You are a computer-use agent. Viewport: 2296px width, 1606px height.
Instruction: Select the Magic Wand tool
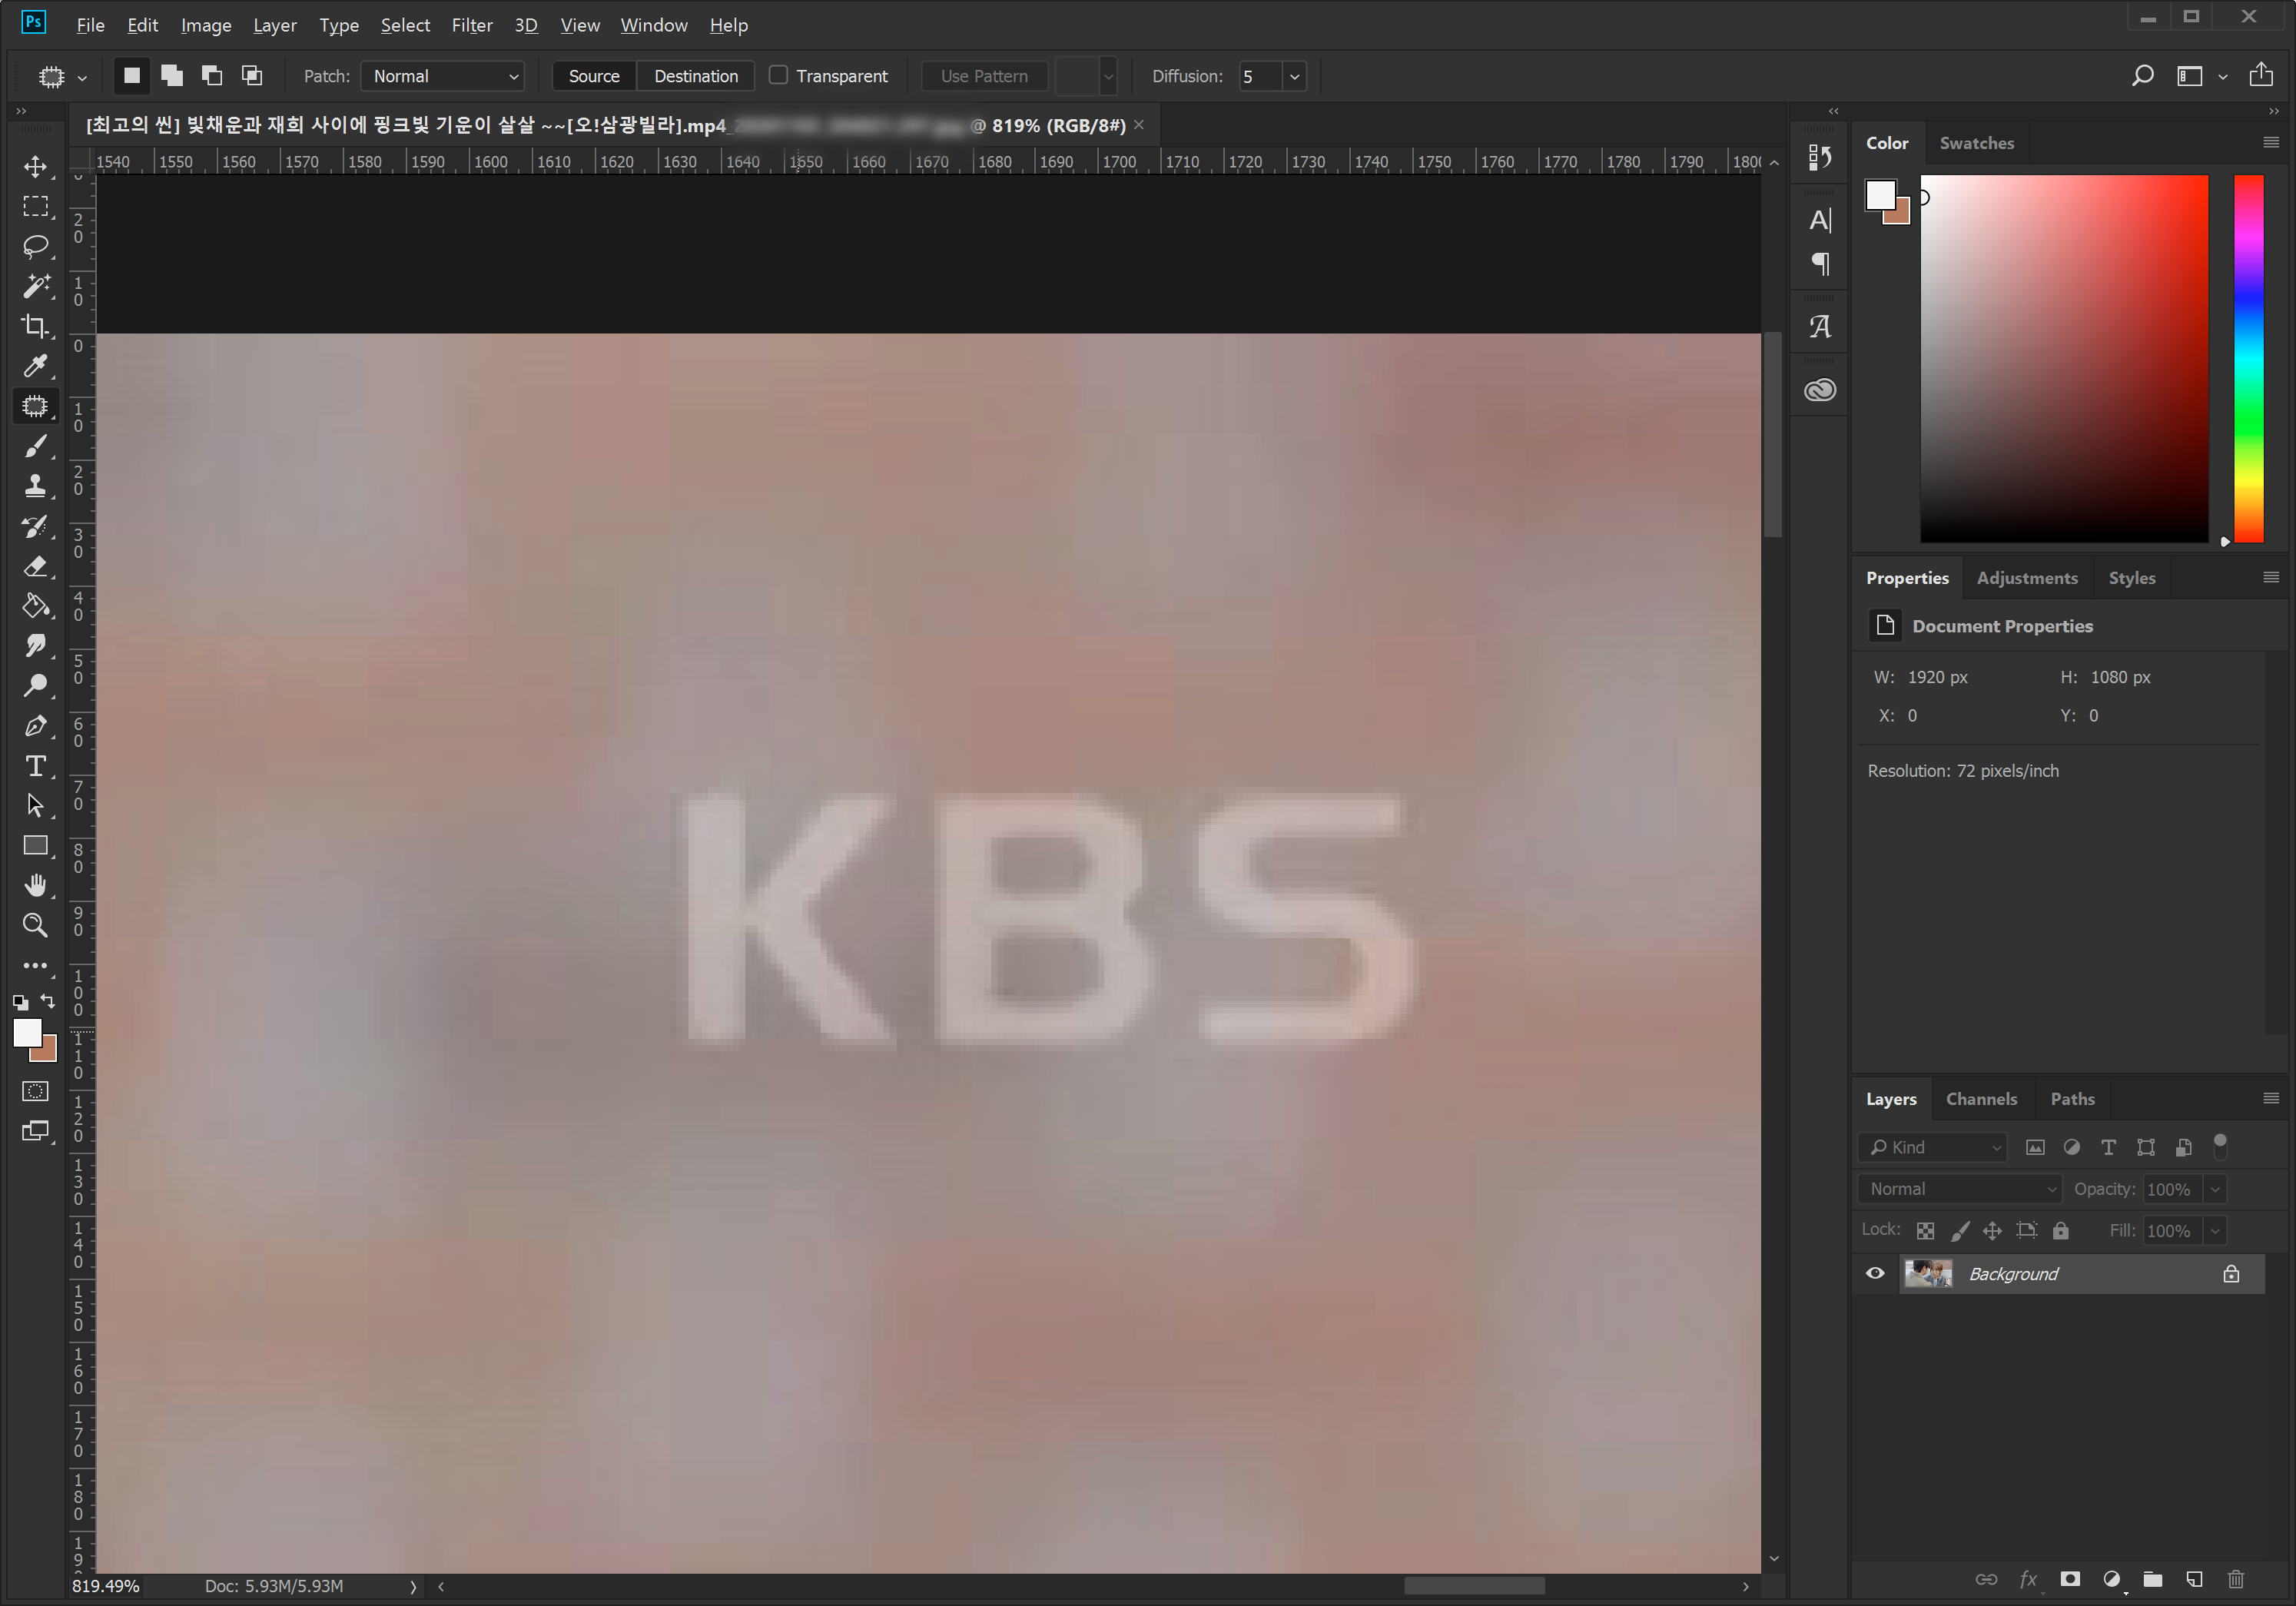pyautogui.click(x=36, y=286)
